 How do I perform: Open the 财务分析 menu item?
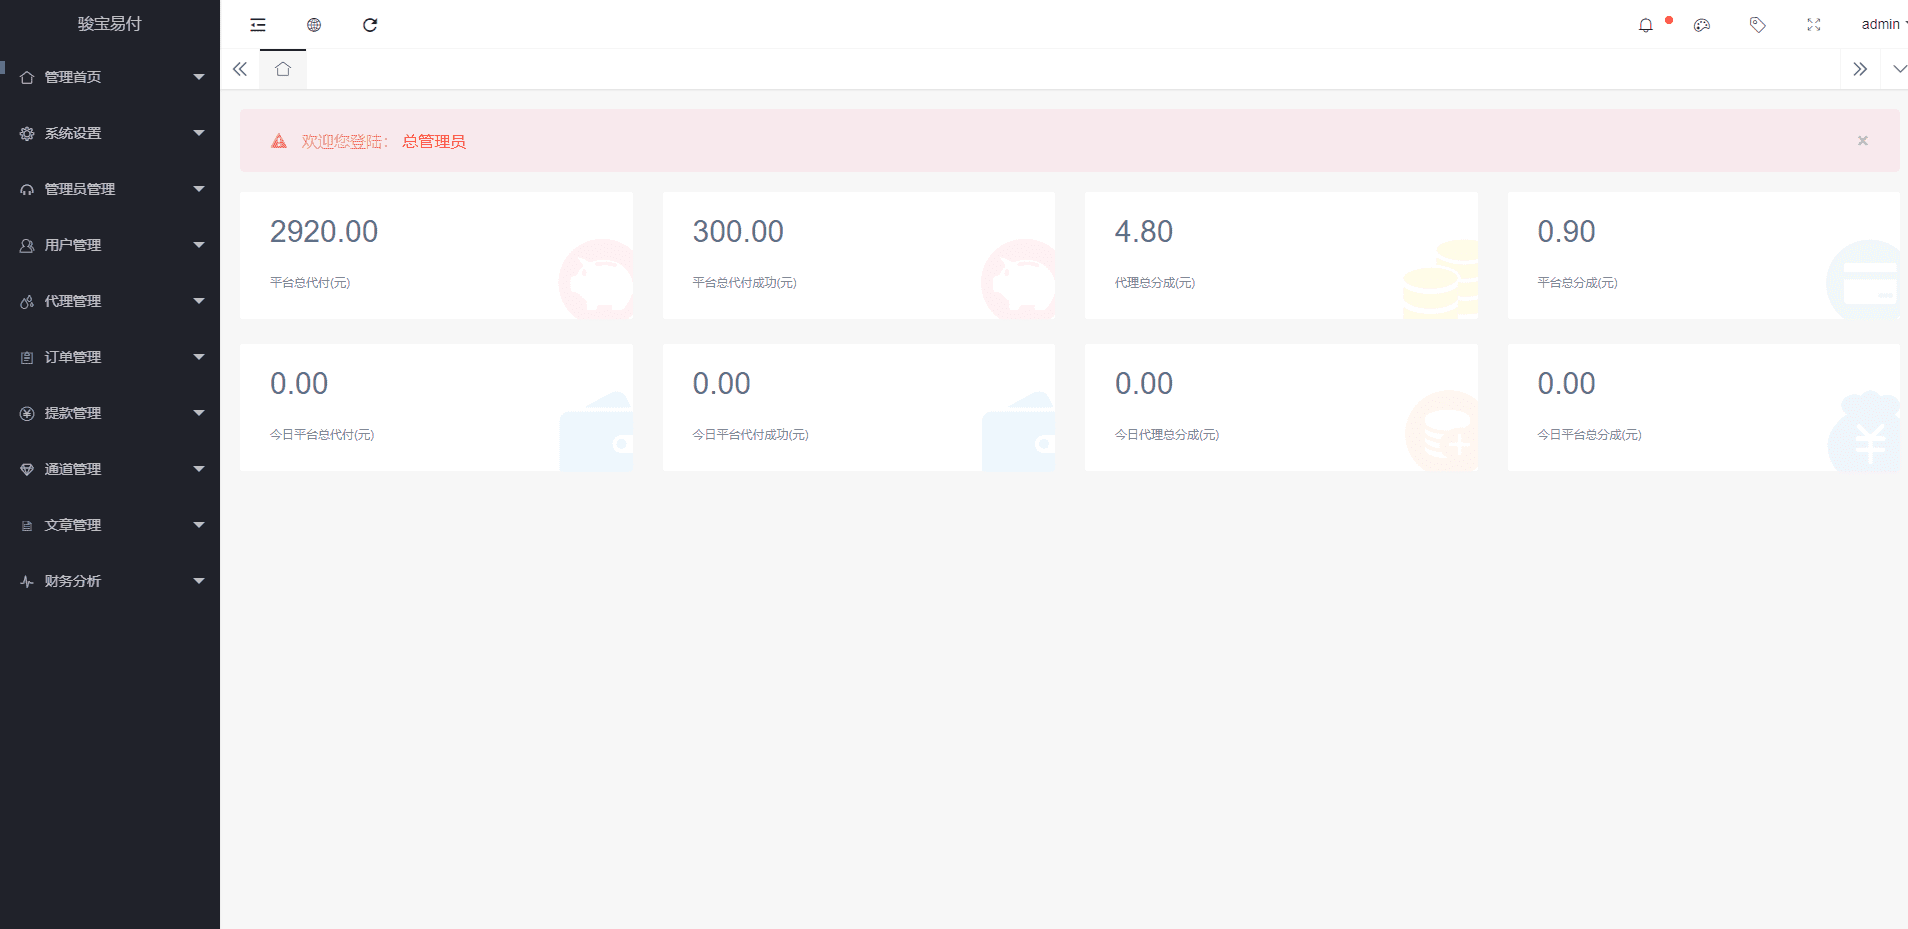(x=110, y=581)
